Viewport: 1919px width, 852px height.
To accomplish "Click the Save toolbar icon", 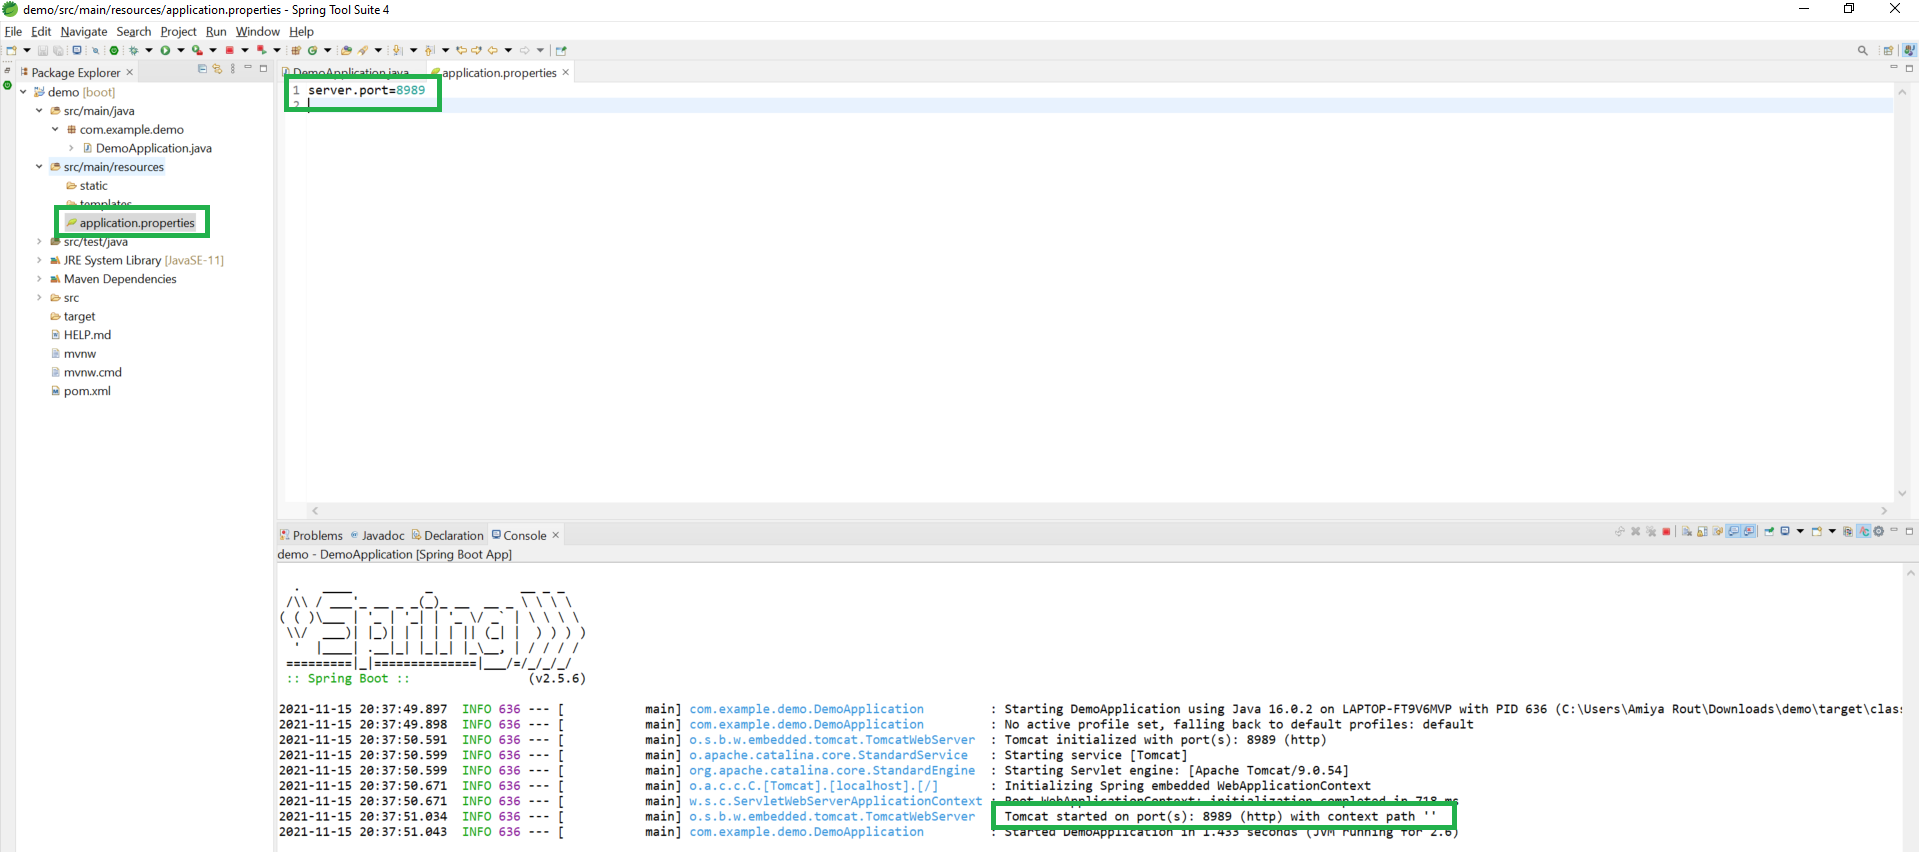I will coord(42,50).
